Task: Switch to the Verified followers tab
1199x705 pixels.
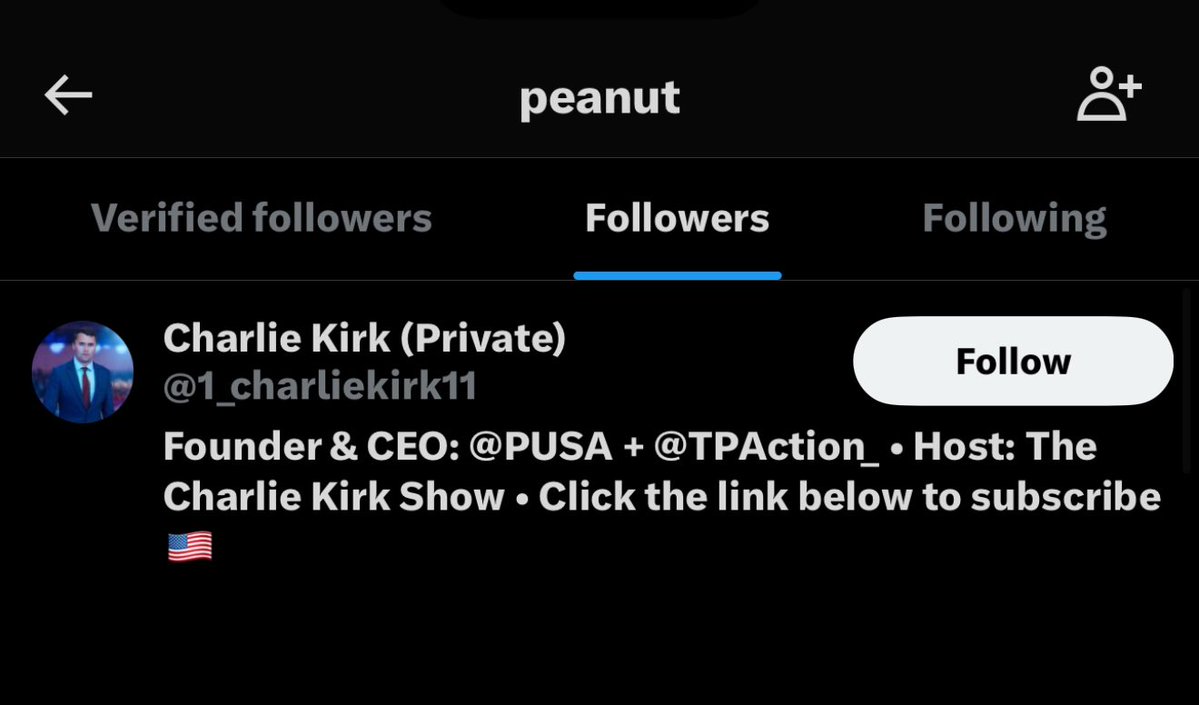Action: pyautogui.click(x=261, y=218)
